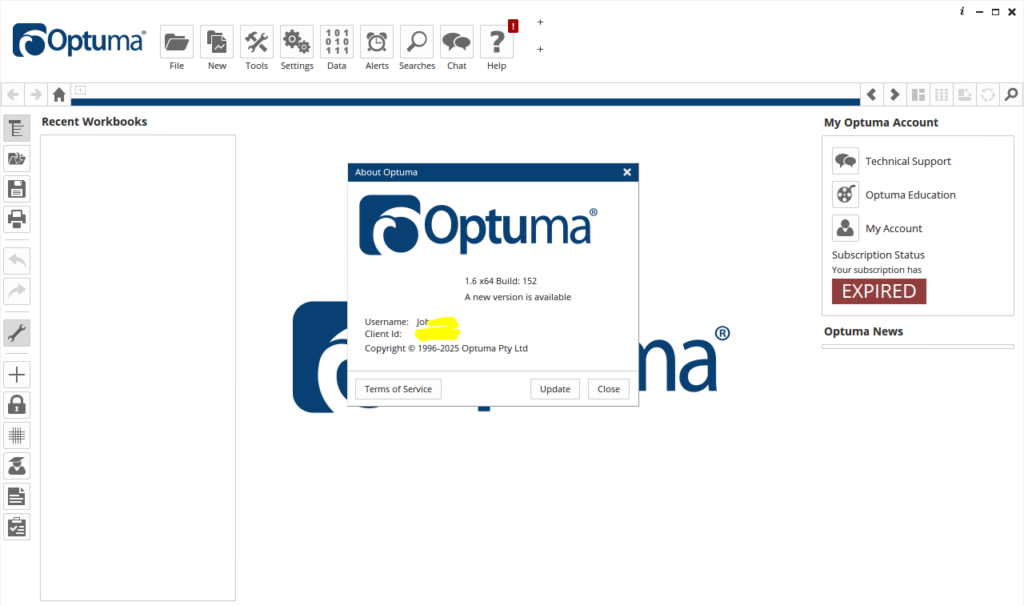Viewport: 1024px width, 606px height.
Task: Open Settings gears icon
Action: [296, 42]
